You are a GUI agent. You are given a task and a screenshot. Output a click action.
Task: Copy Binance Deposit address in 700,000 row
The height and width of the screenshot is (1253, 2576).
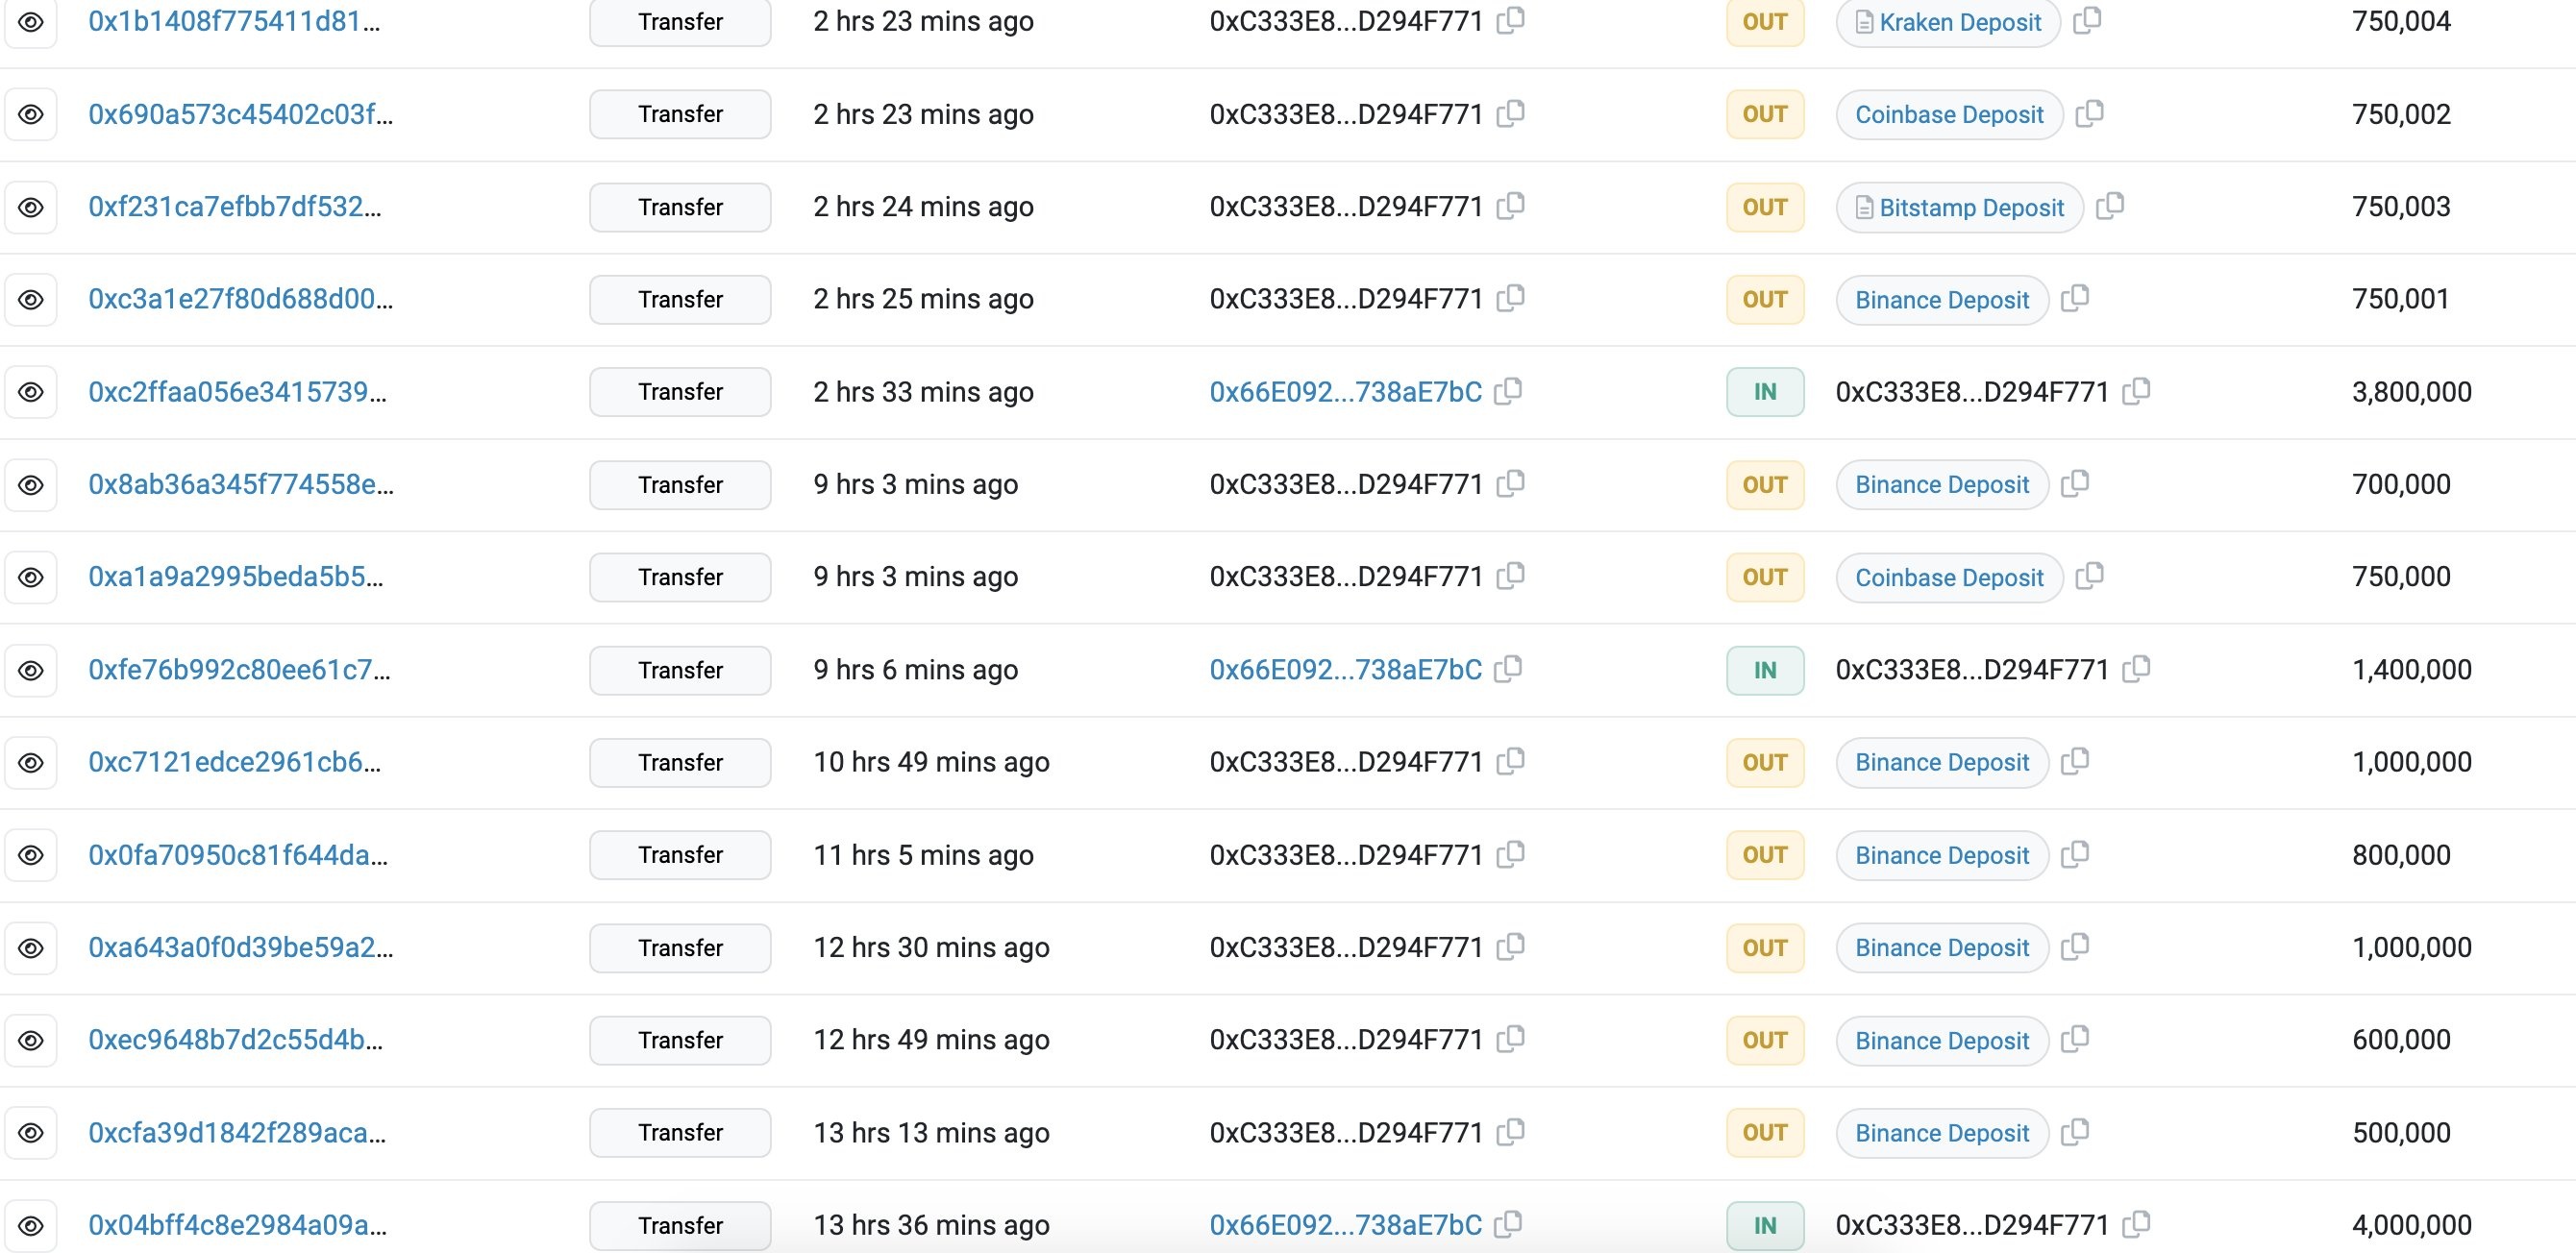[2075, 483]
